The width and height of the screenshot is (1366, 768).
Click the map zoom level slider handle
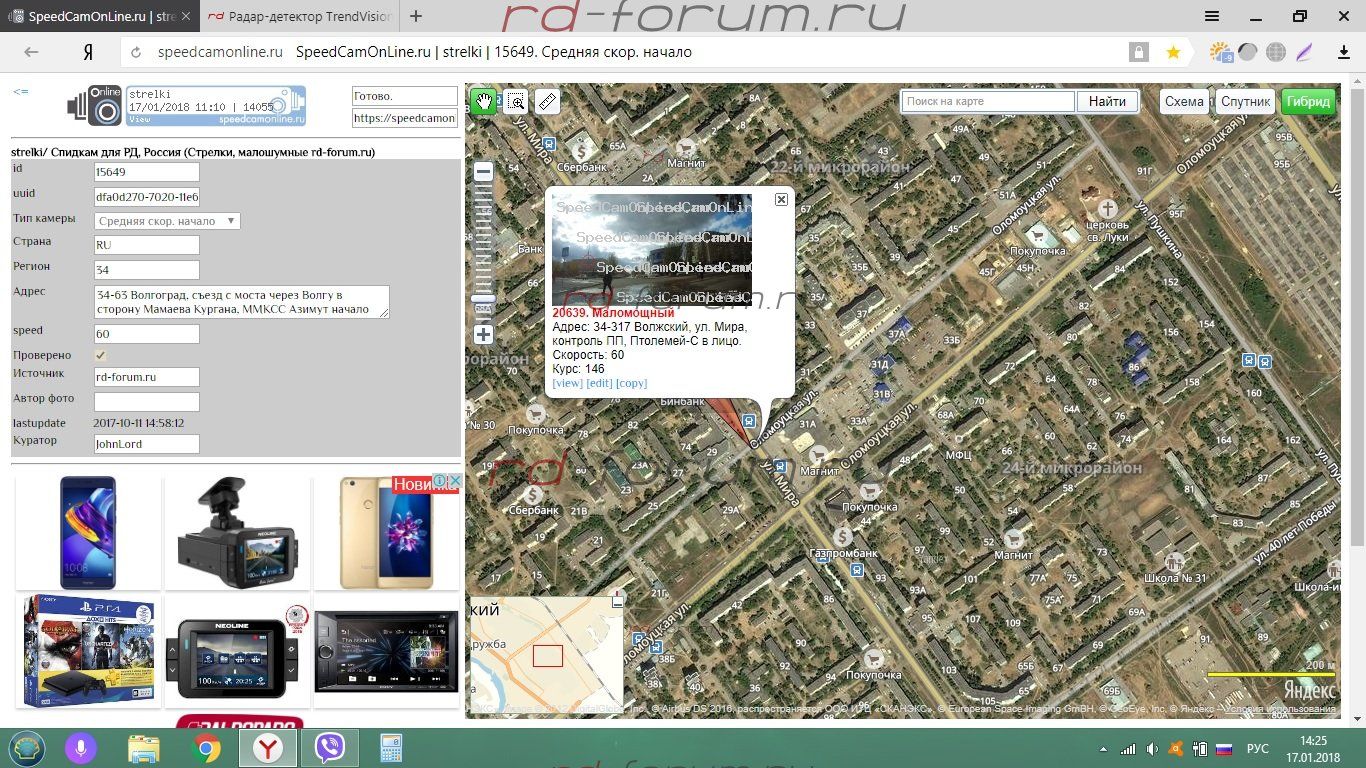click(483, 298)
